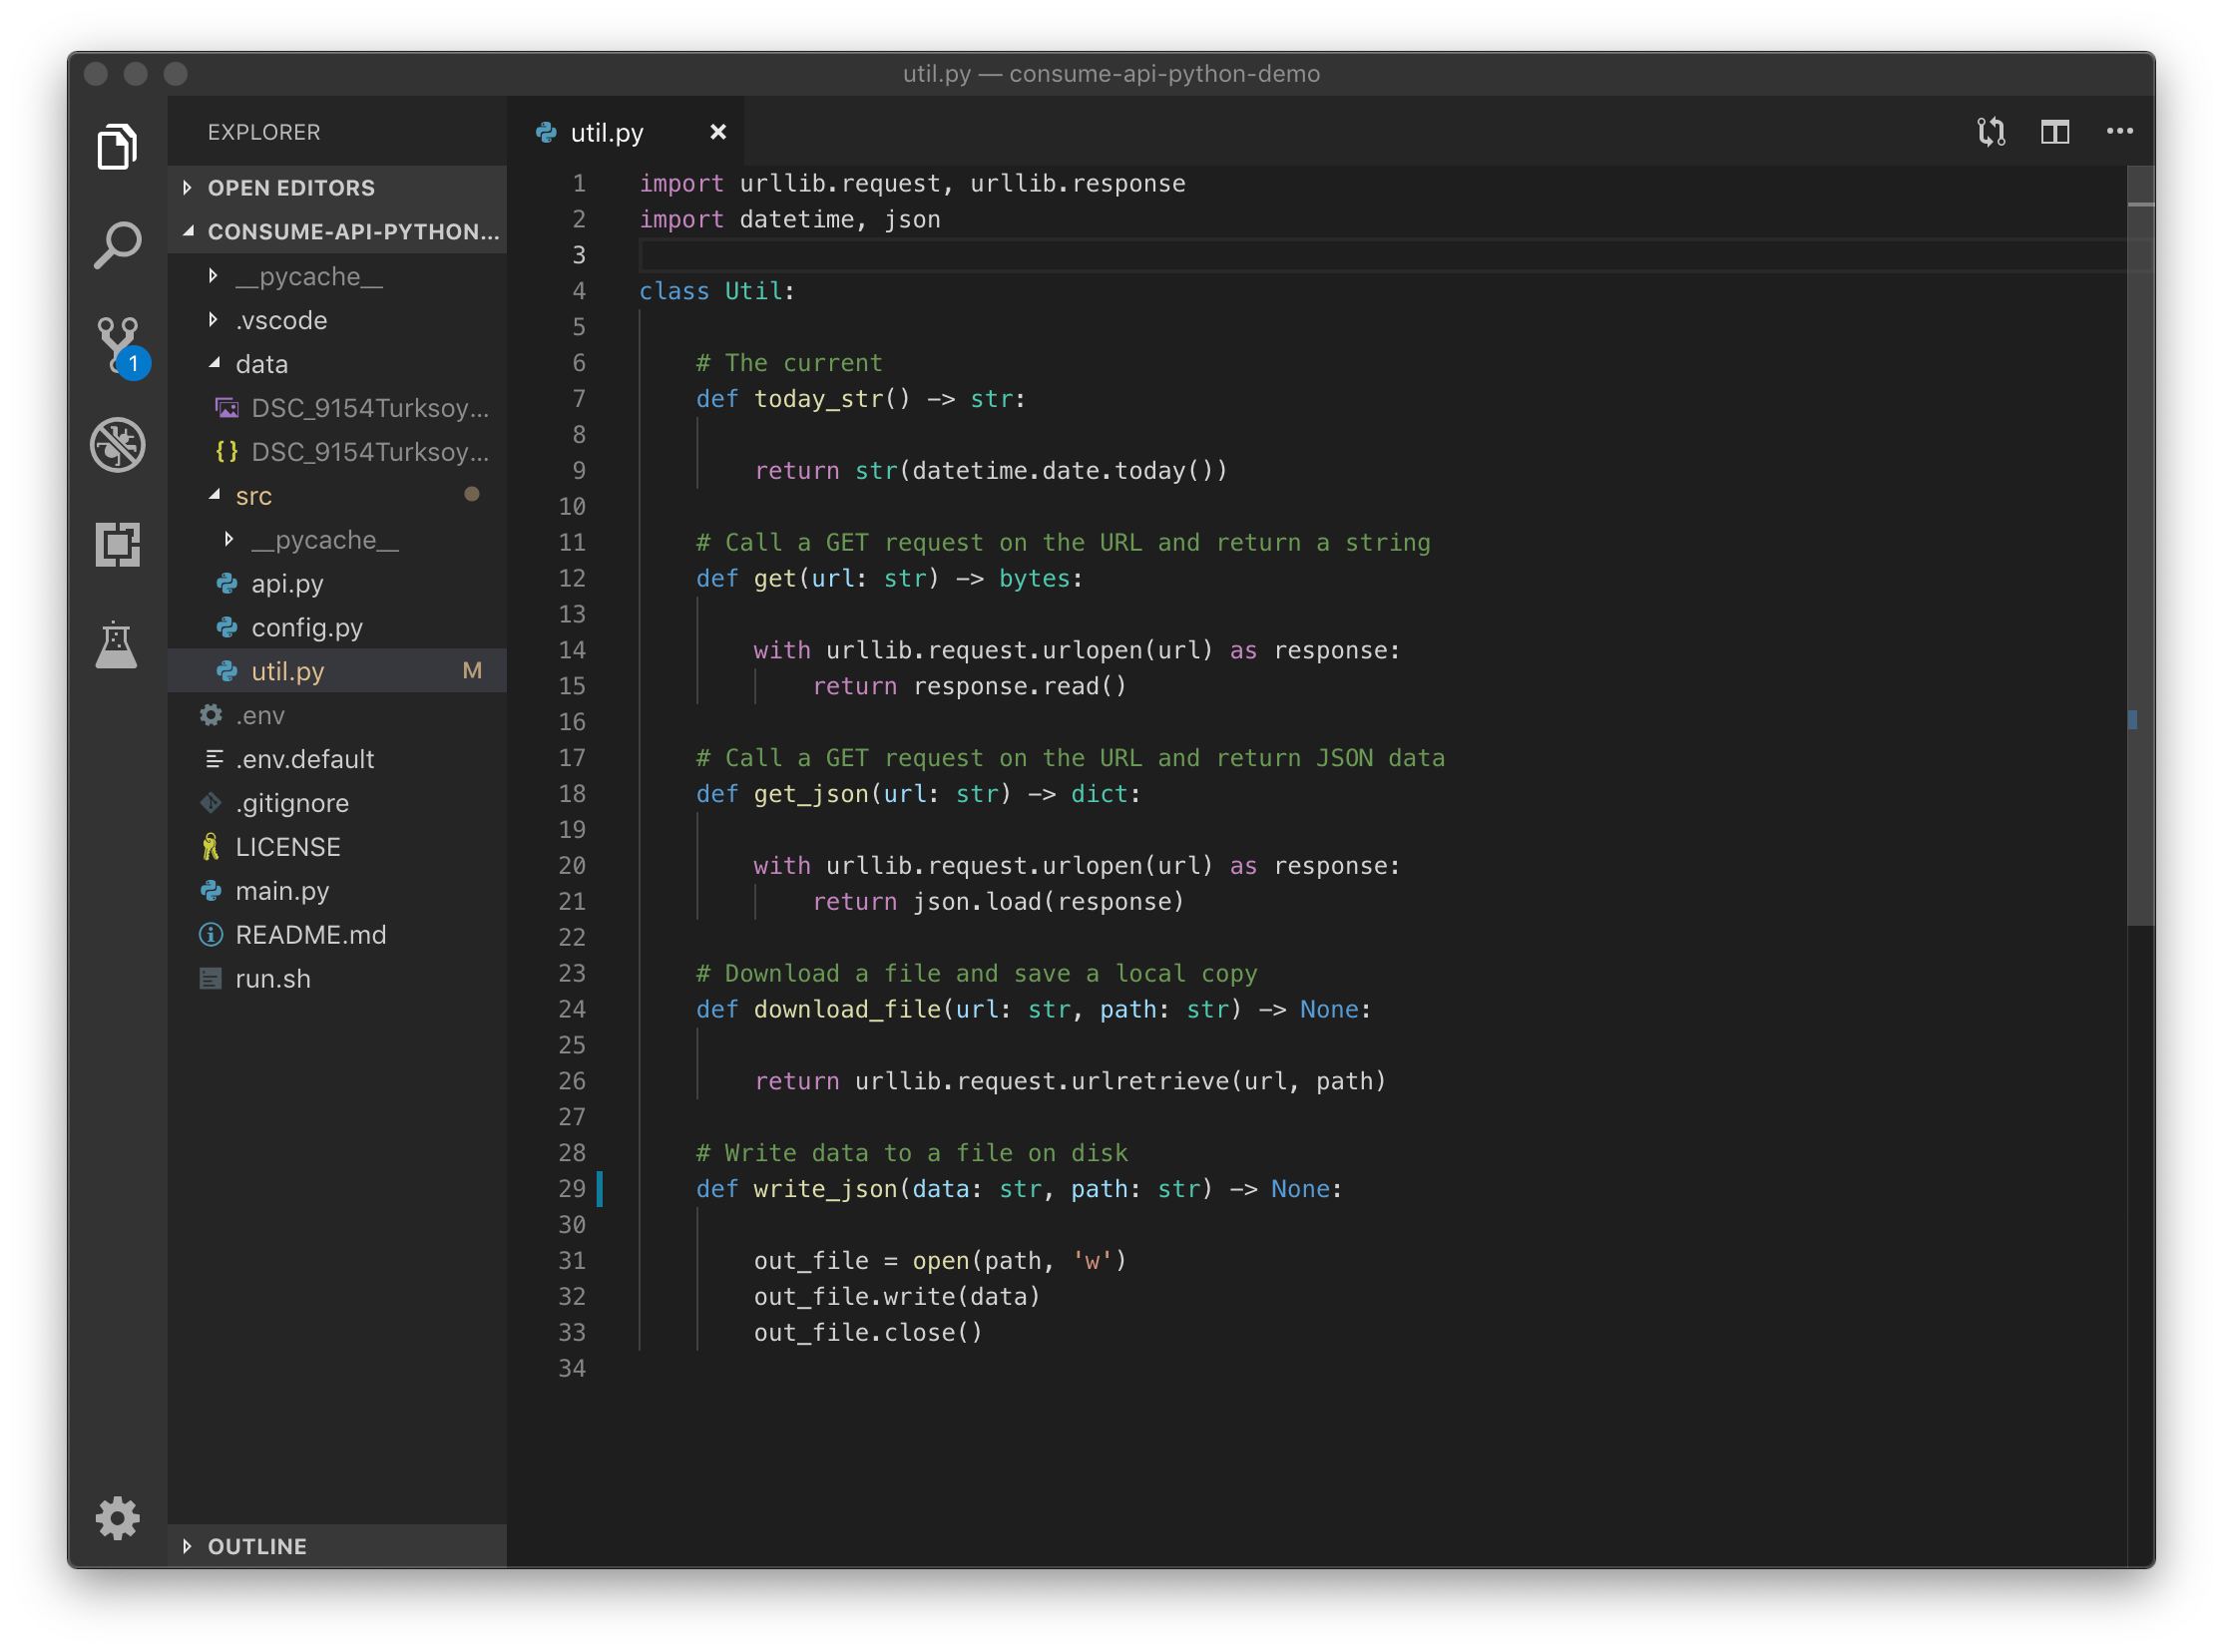The height and width of the screenshot is (1652, 2223).
Task: Open the editor More Actions menu
Action: pyautogui.click(x=2119, y=132)
